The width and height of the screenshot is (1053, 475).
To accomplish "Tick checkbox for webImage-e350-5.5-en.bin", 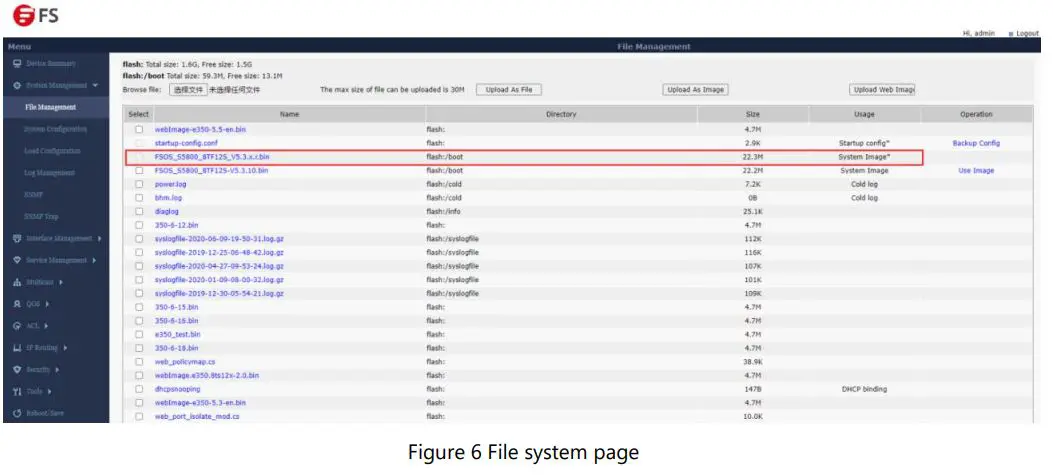I will click(139, 129).
